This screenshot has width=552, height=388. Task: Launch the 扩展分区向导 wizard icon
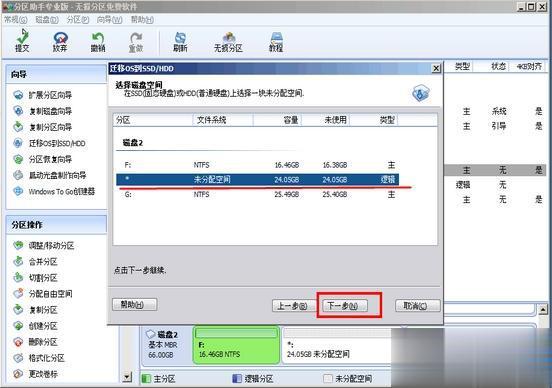point(18,95)
